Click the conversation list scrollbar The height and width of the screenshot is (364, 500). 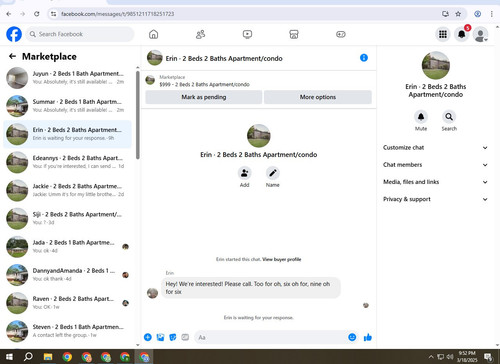(138, 115)
